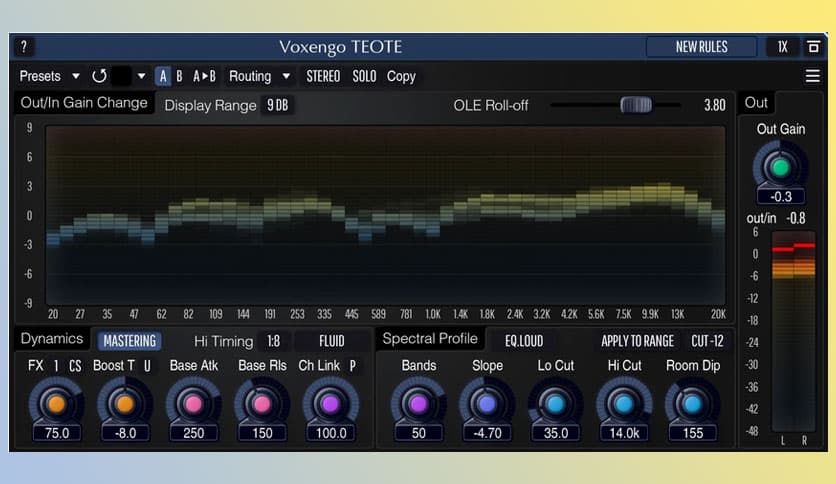
Task: Click the FX knob
Action: tap(57, 404)
